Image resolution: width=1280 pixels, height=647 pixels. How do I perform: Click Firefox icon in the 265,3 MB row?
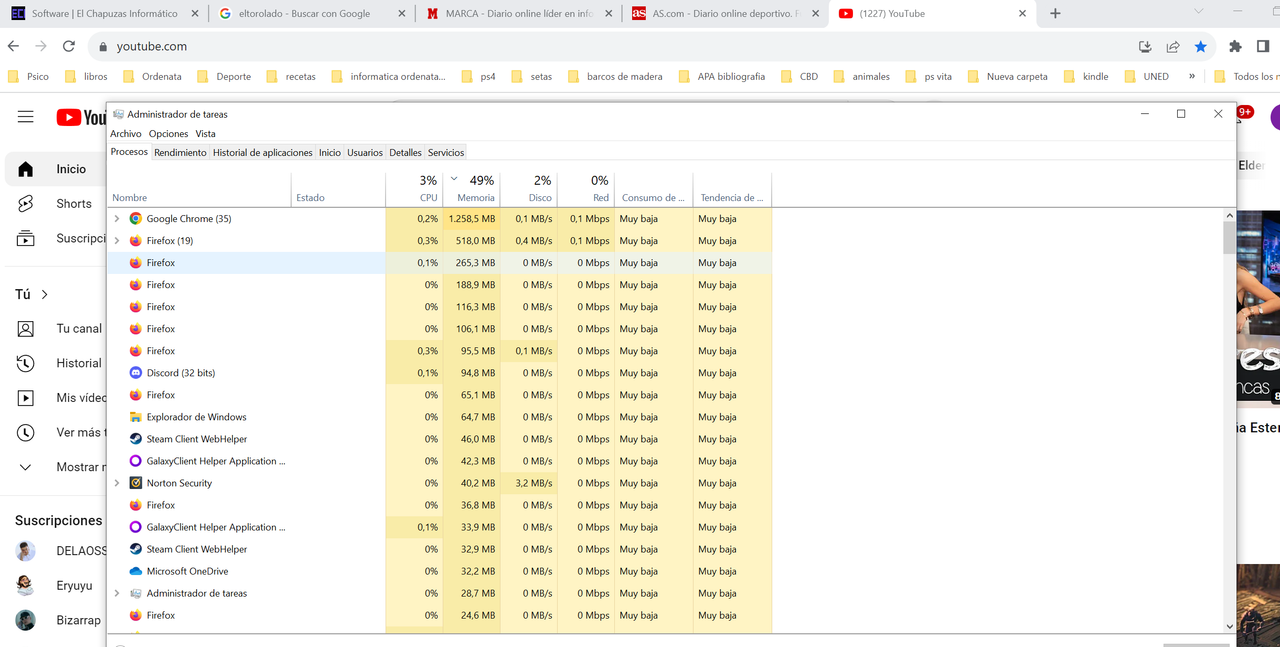coord(136,263)
